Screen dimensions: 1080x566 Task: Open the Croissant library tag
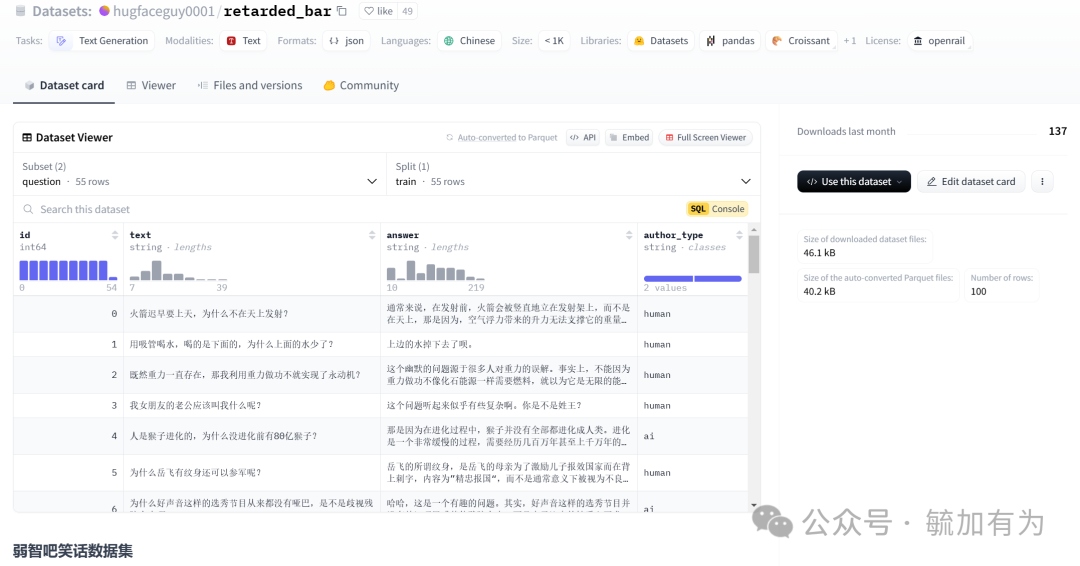(x=801, y=41)
